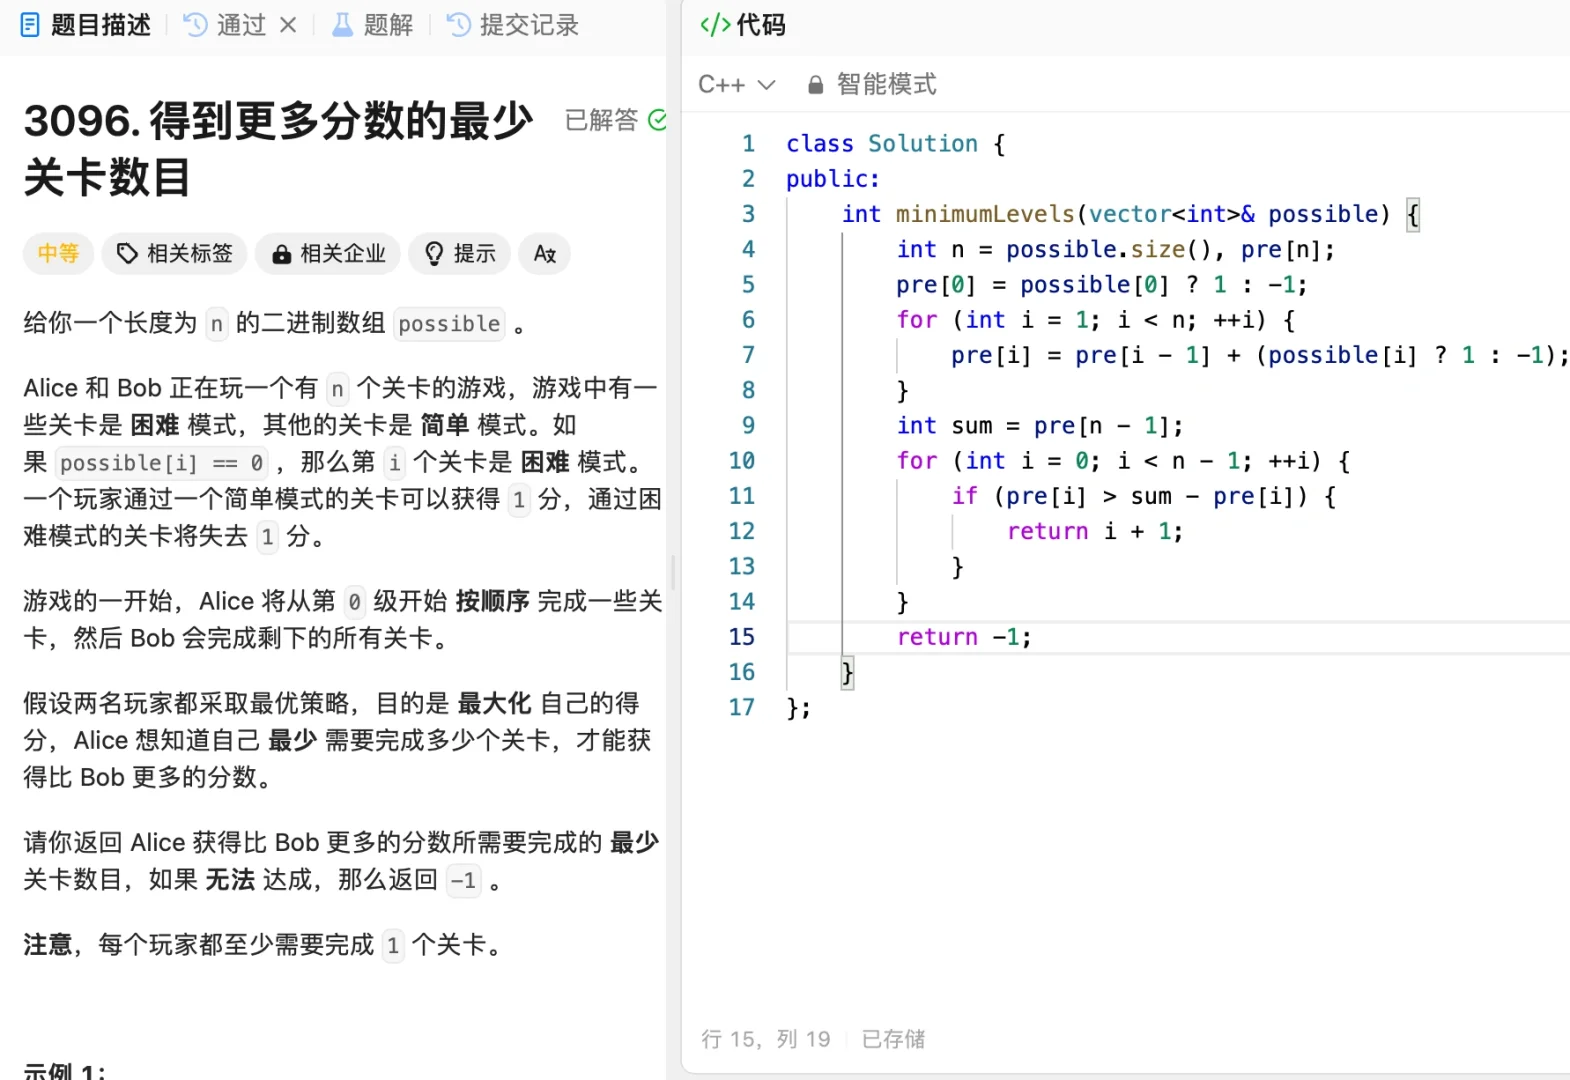Click line number 17 in the gutter
This screenshot has width=1570, height=1080.
tap(742, 707)
